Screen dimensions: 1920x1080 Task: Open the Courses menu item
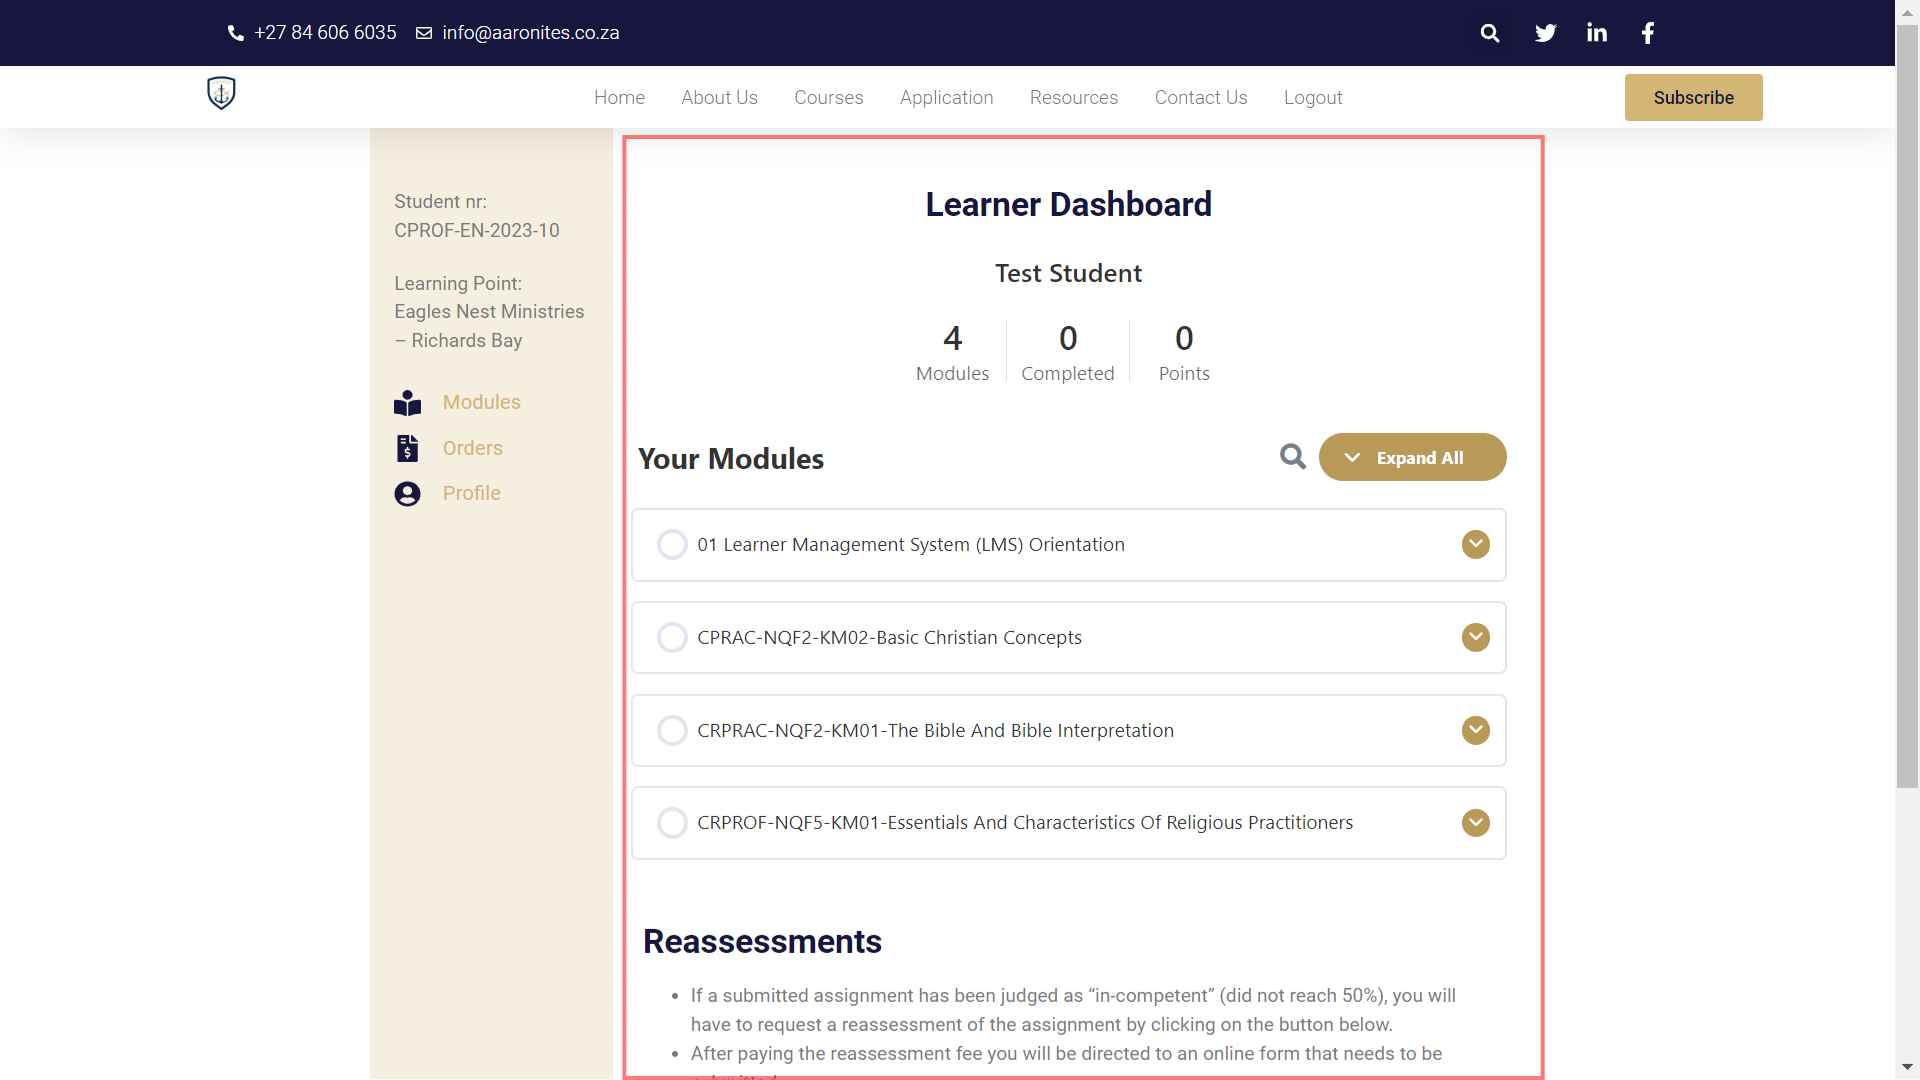[x=829, y=98]
